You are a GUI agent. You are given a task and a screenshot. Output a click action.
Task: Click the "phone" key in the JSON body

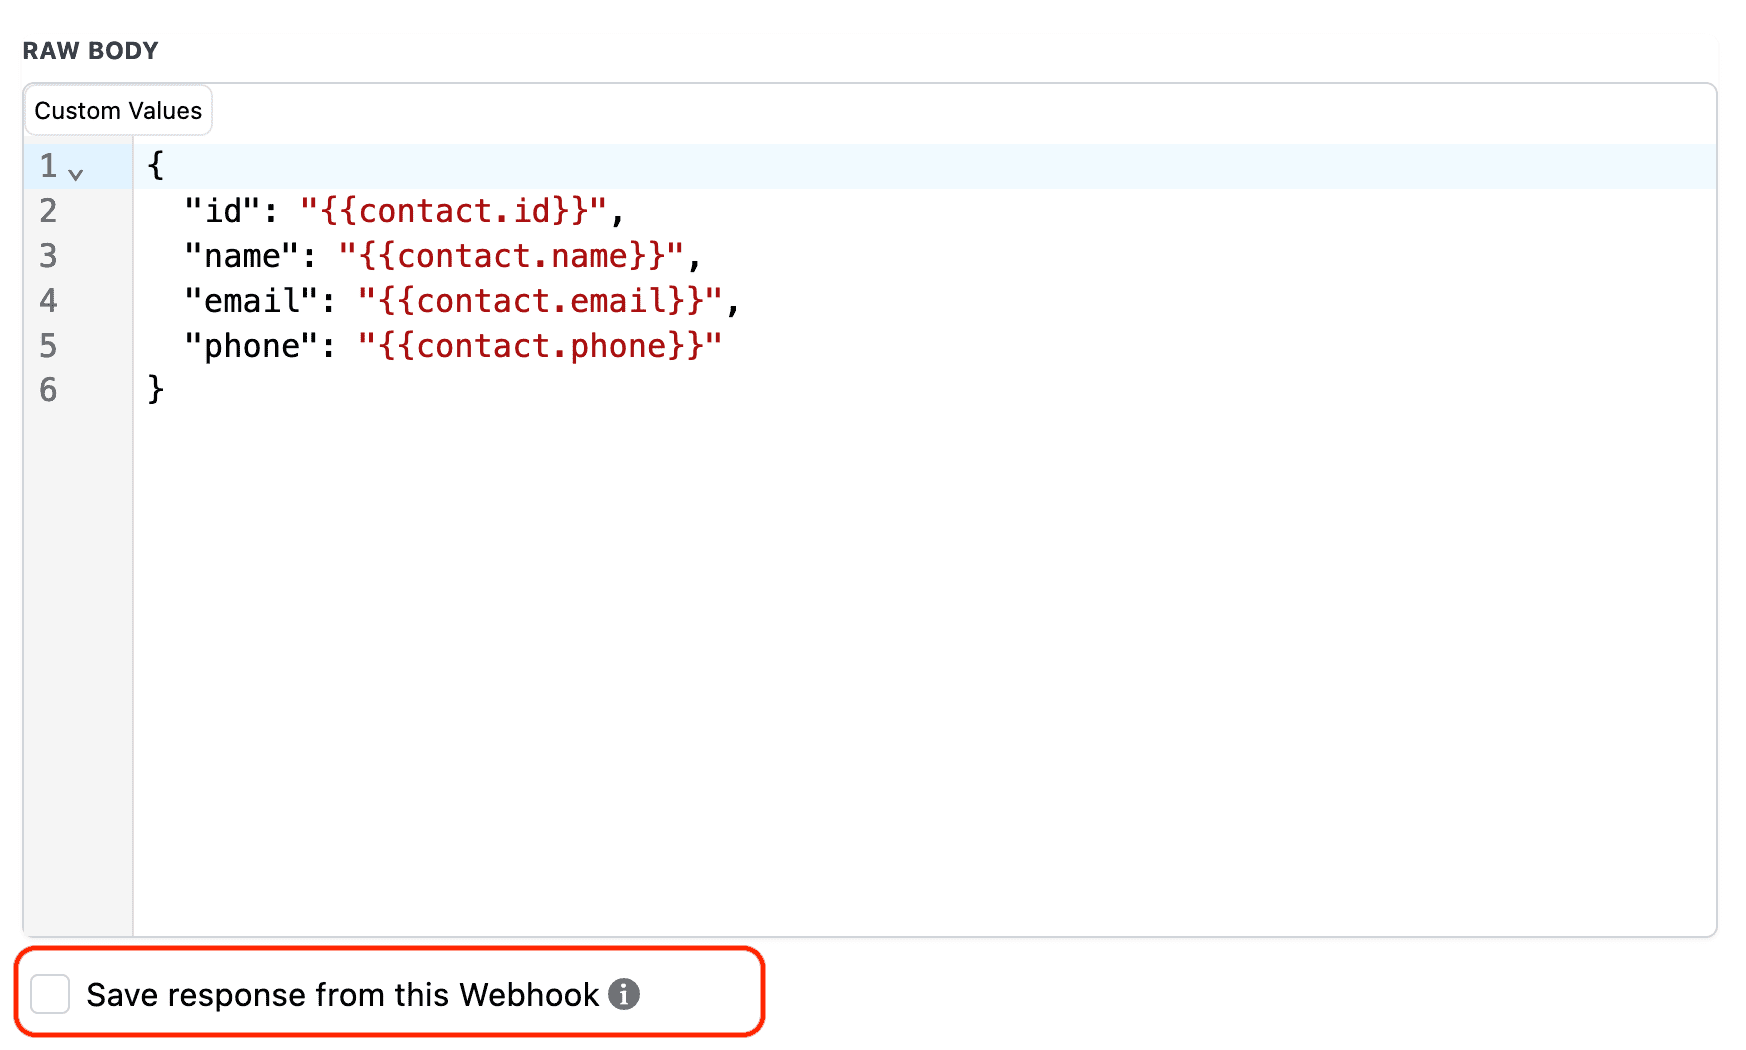pos(252,346)
